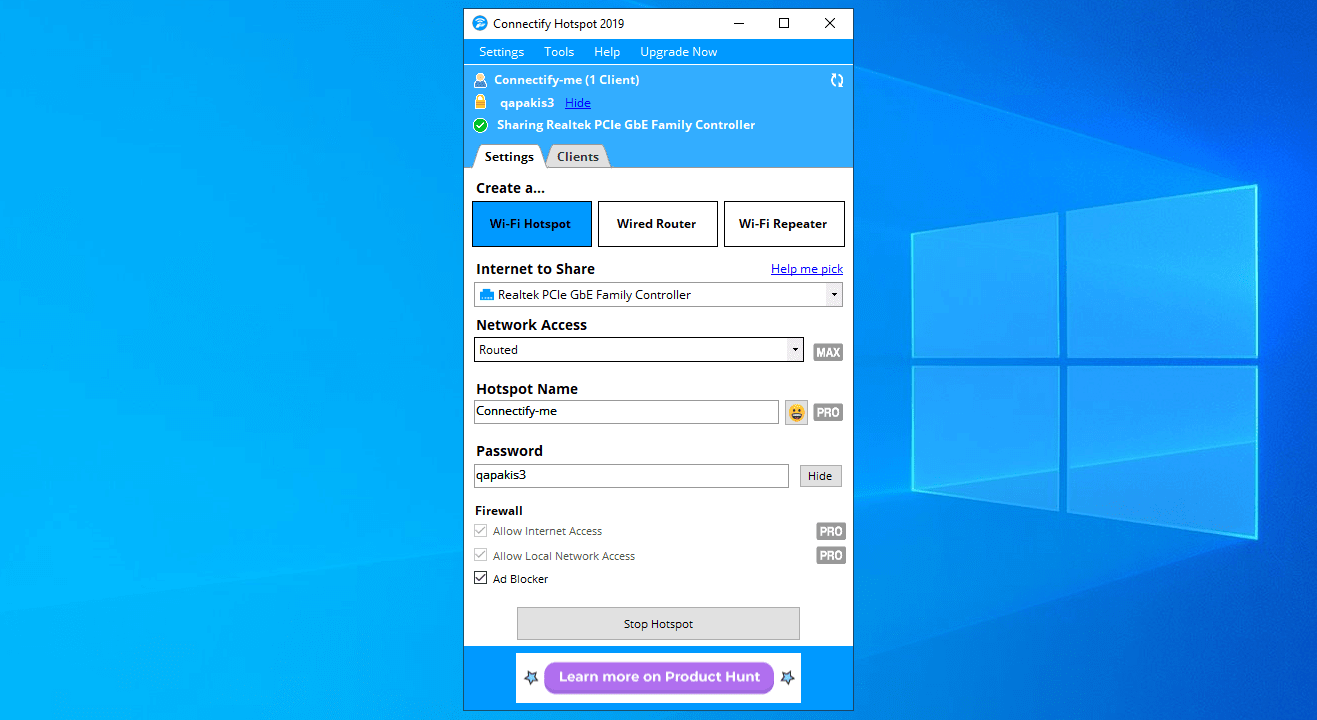Image resolution: width=1317 pixels, height=720 pixels.
Task: Click the ethernet adapter icon in Internet dropdown
Action: click(x=487, y=295)
